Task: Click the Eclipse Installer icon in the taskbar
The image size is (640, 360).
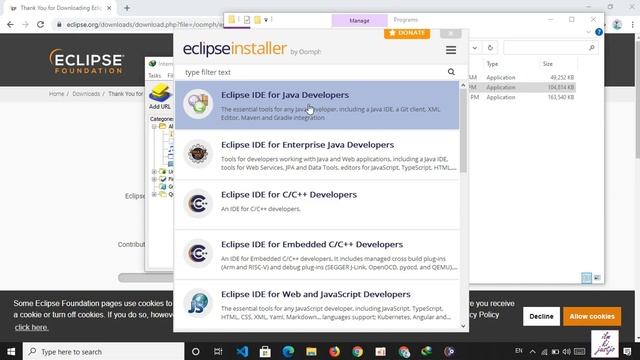Action: (449, 351)
